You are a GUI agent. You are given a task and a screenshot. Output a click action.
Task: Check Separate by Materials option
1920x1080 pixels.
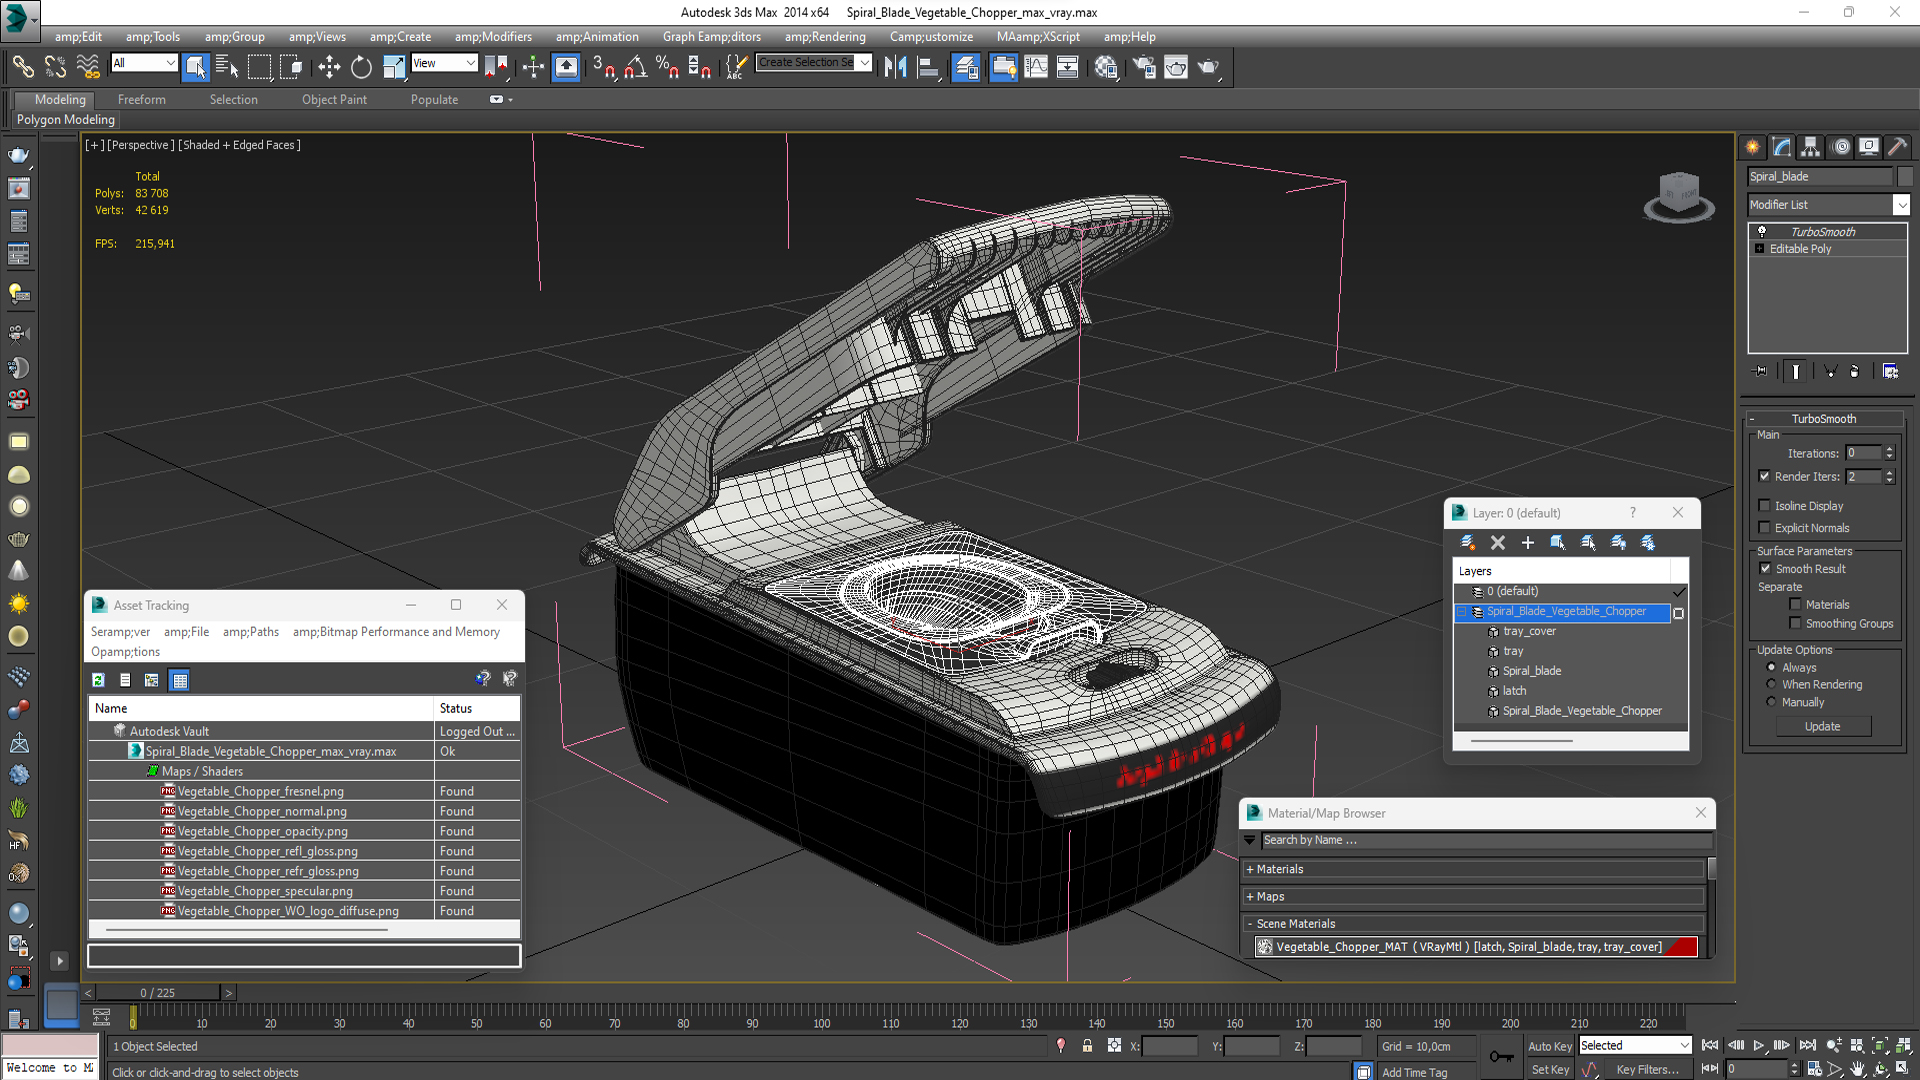coord(1795,604)
